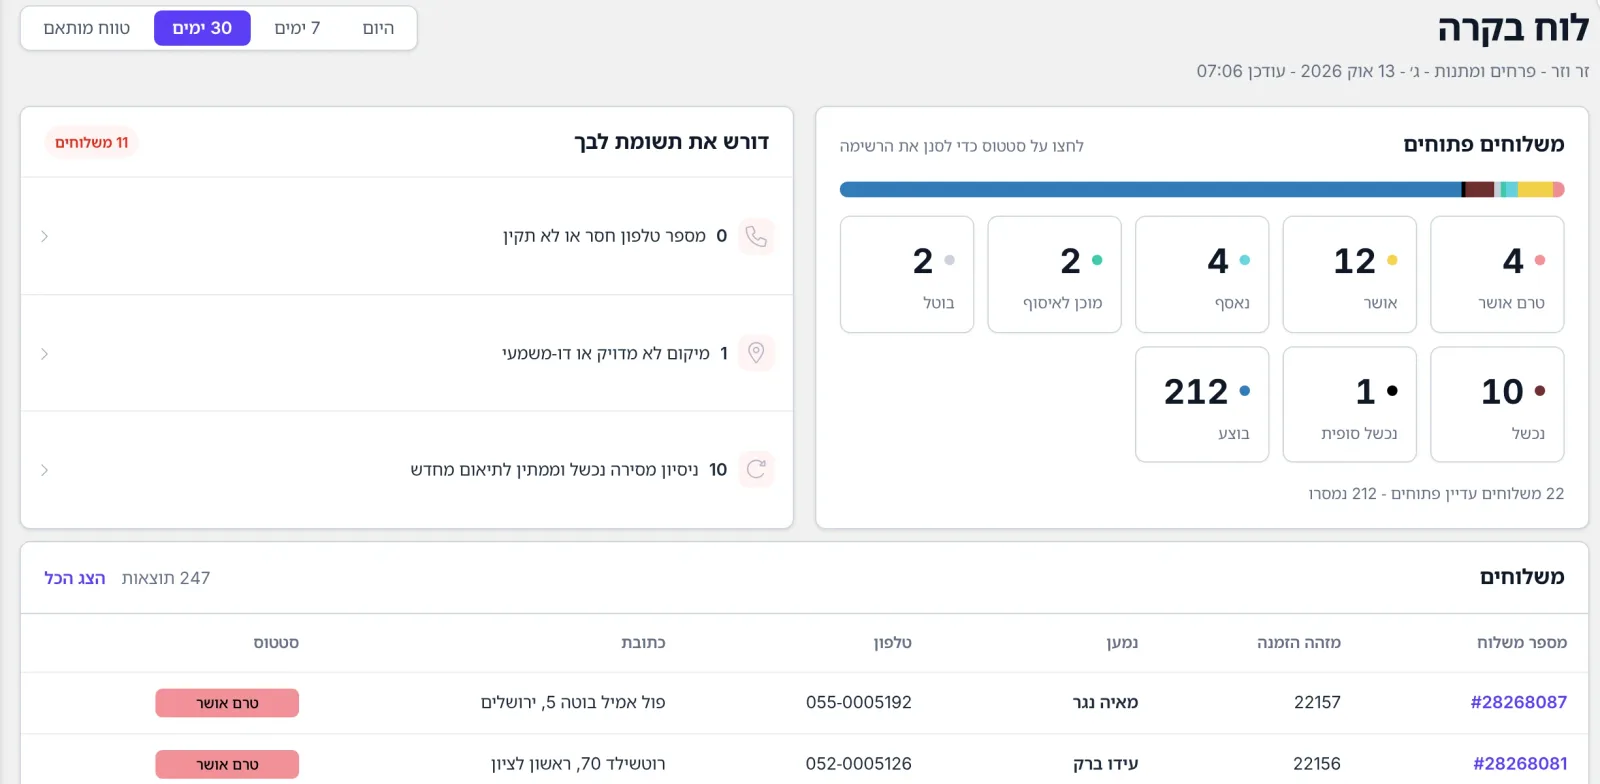Viewport: 1600px width, 784px height.
Task: Click the הצג הכל link
Action: click(75, 578)
